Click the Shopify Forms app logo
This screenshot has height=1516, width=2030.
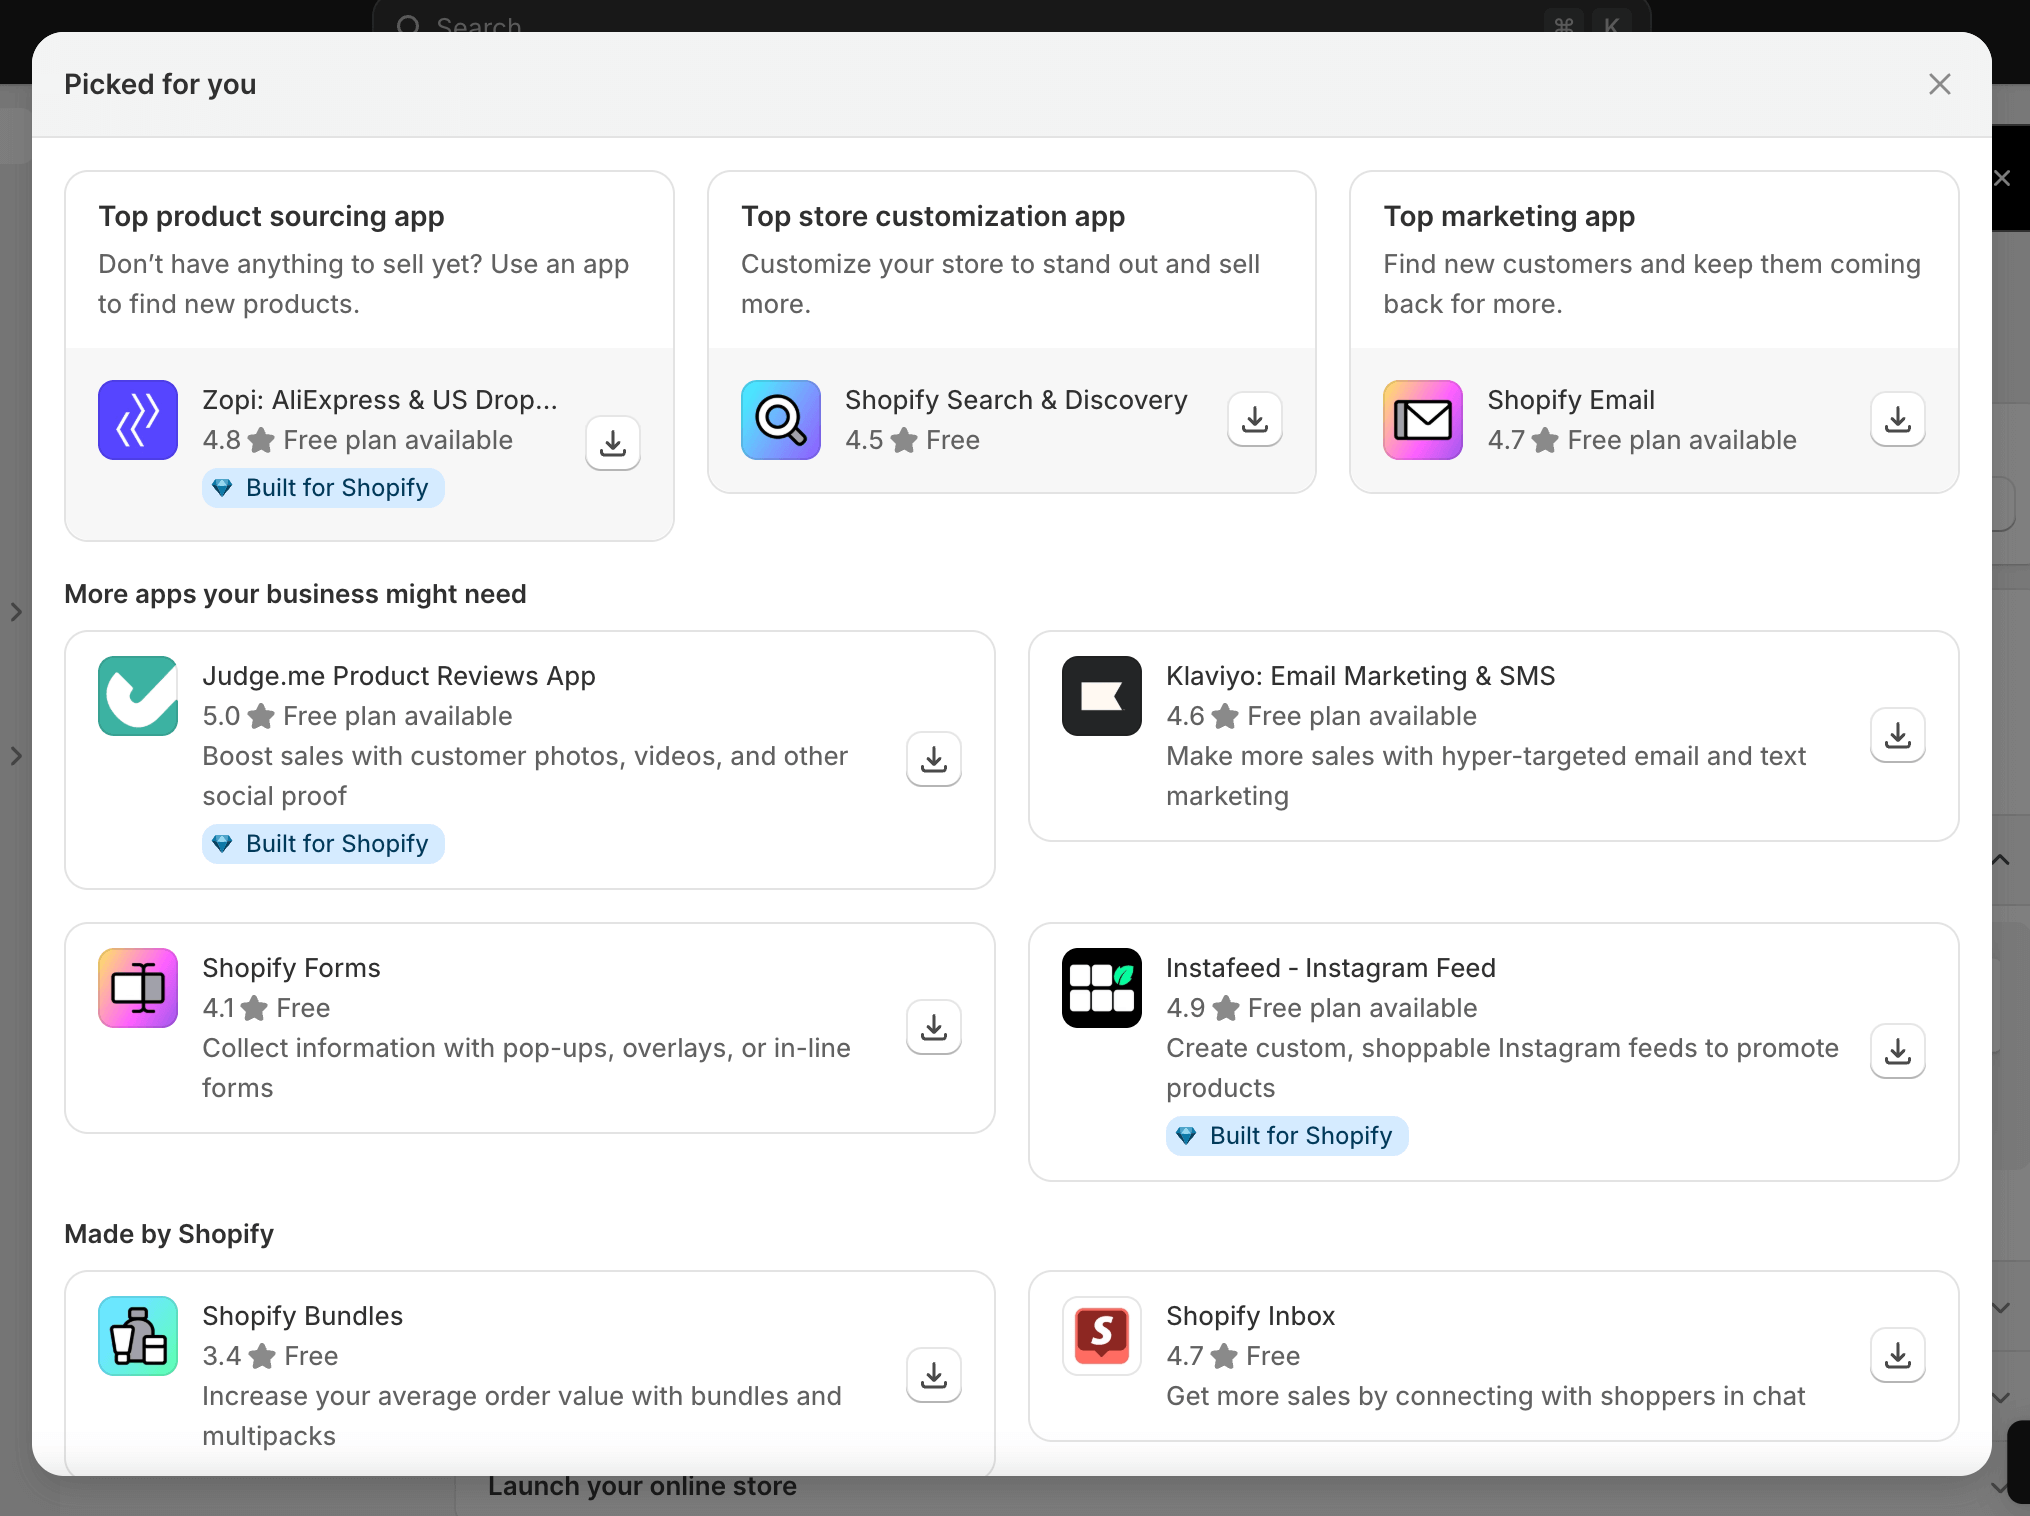tap(138, 988)
